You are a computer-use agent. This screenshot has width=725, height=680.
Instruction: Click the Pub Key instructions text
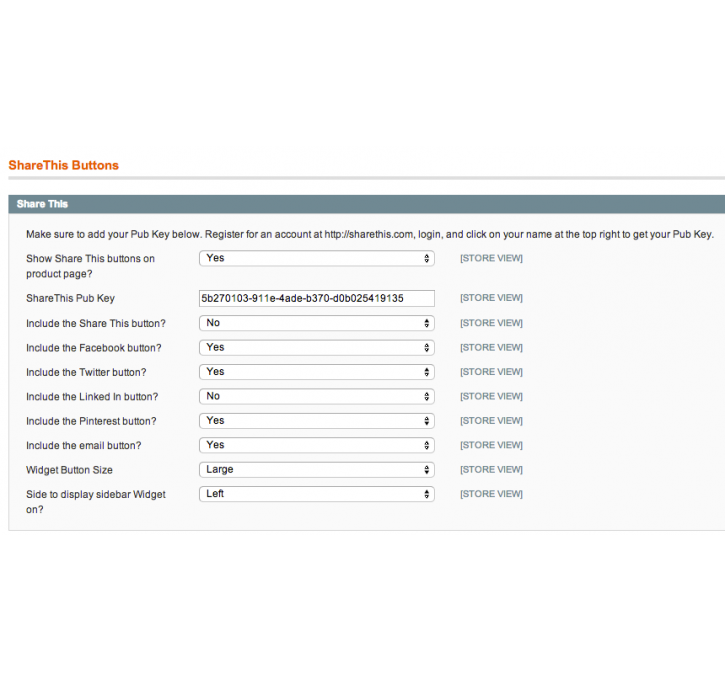point(370,234)
